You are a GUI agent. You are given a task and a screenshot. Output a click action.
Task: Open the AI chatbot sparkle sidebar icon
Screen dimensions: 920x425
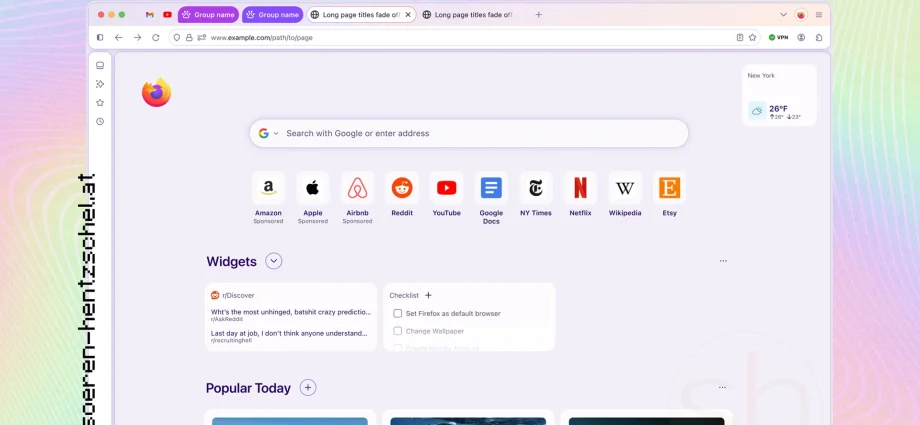point(100,84)
